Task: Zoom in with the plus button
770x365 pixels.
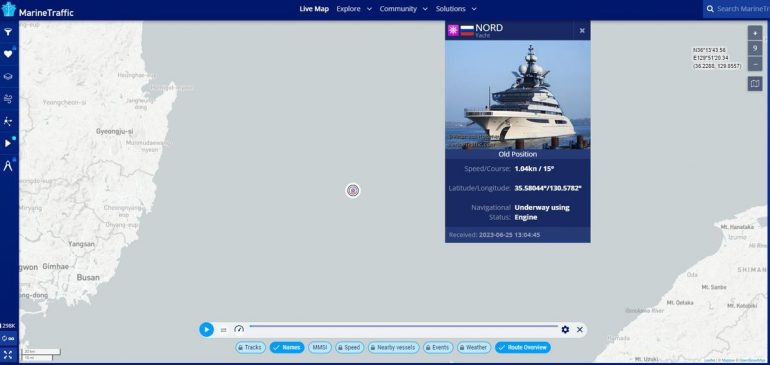Action: [755, 33]
